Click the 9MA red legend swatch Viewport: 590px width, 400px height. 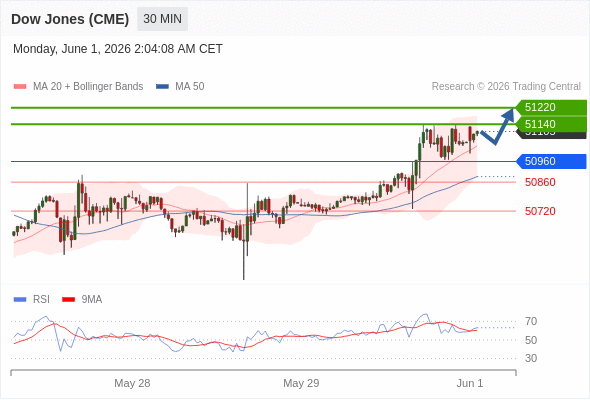tap(68, 300)
